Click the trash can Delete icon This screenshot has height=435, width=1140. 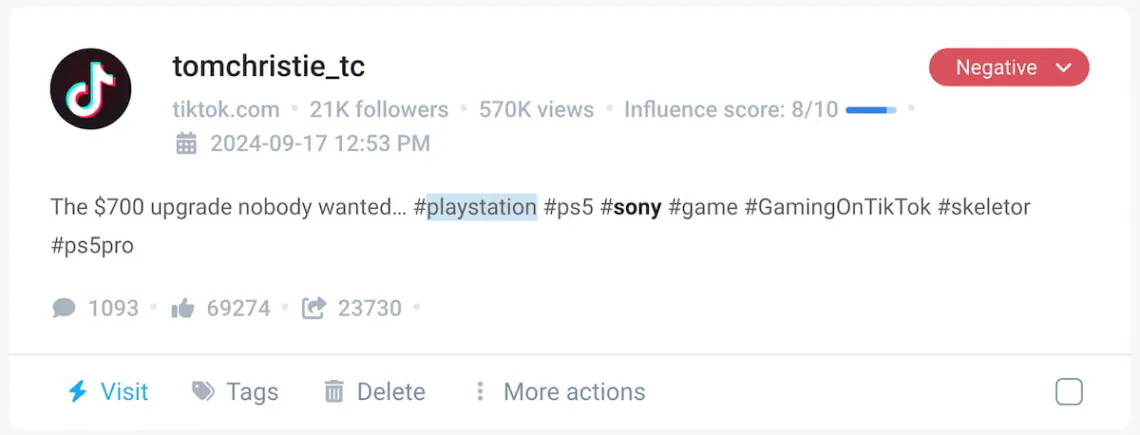click(x=334, y=392)
